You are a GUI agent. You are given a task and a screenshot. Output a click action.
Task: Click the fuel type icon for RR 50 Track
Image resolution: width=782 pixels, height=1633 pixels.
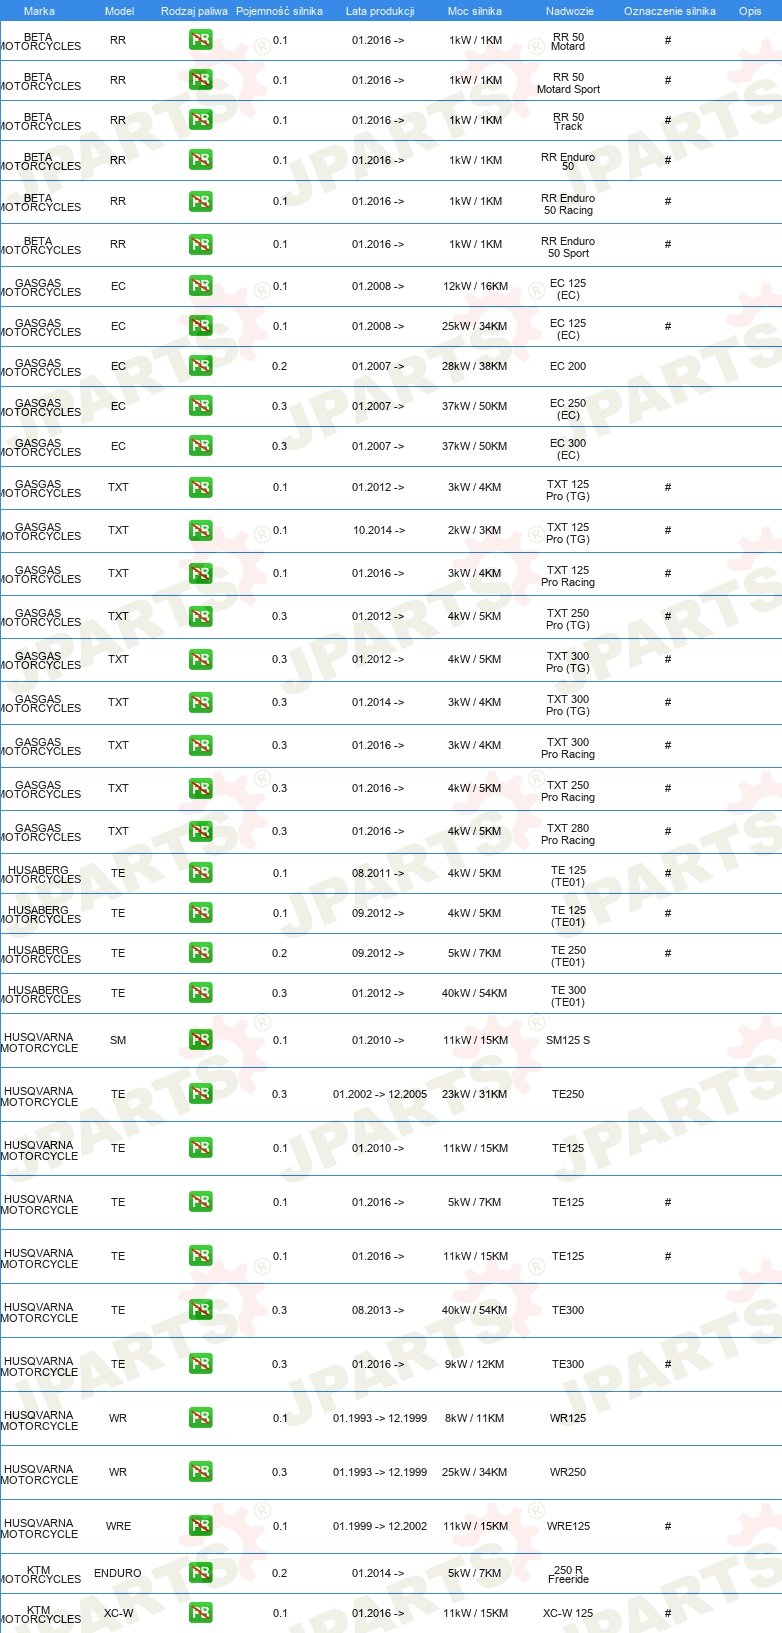201,120
